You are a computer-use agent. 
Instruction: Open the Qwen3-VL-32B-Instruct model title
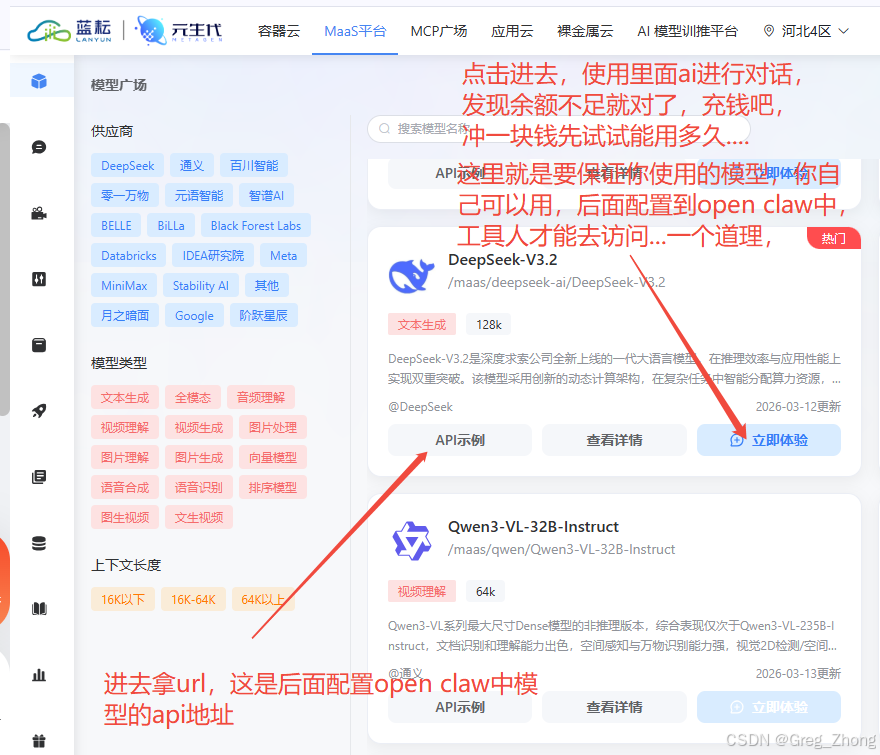(x=533, y=527)
